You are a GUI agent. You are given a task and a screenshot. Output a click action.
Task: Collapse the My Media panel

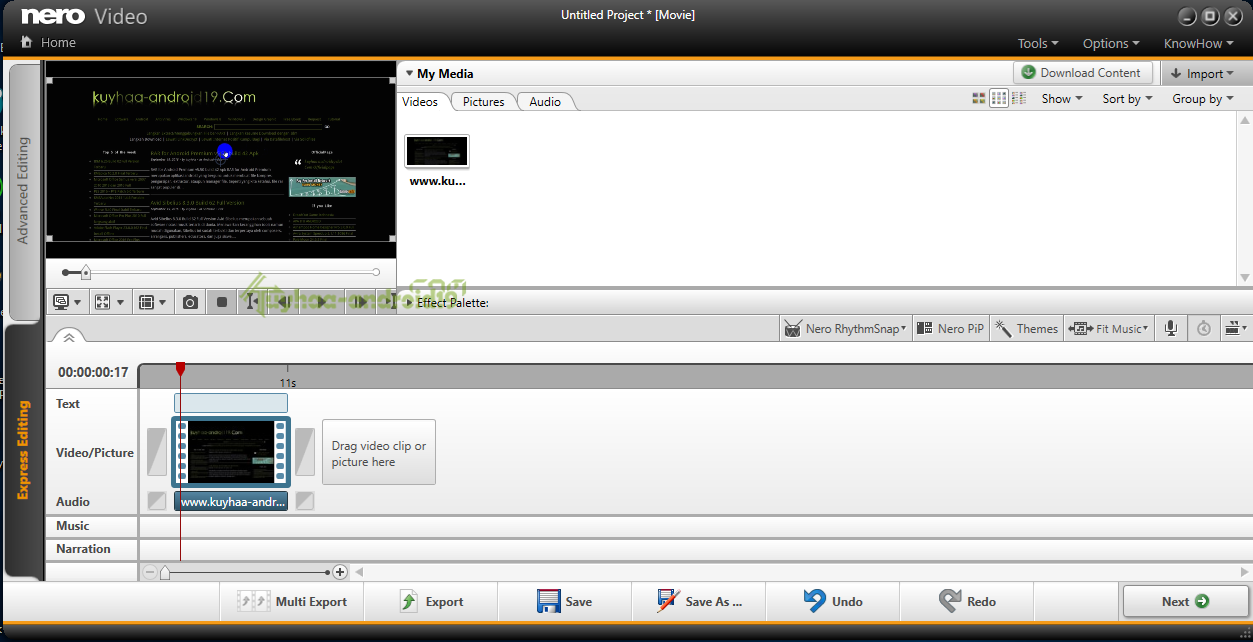[x=410, y=74]
